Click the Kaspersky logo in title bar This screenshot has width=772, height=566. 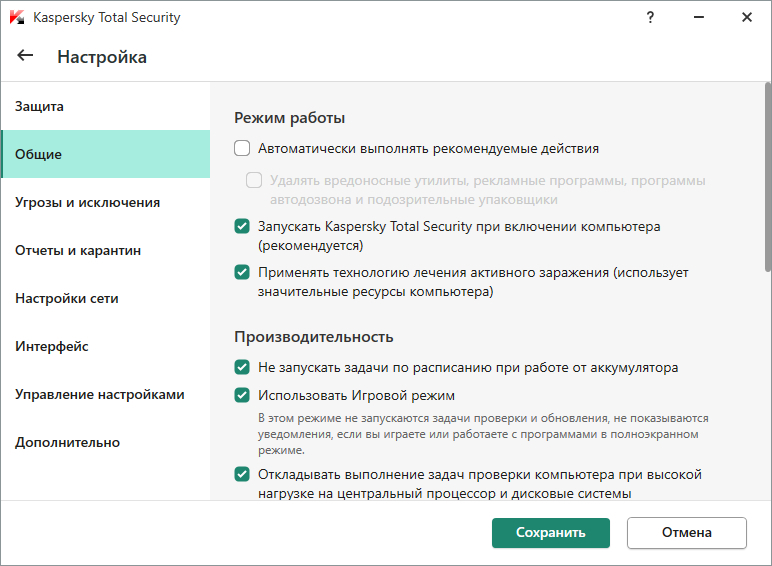16,18
